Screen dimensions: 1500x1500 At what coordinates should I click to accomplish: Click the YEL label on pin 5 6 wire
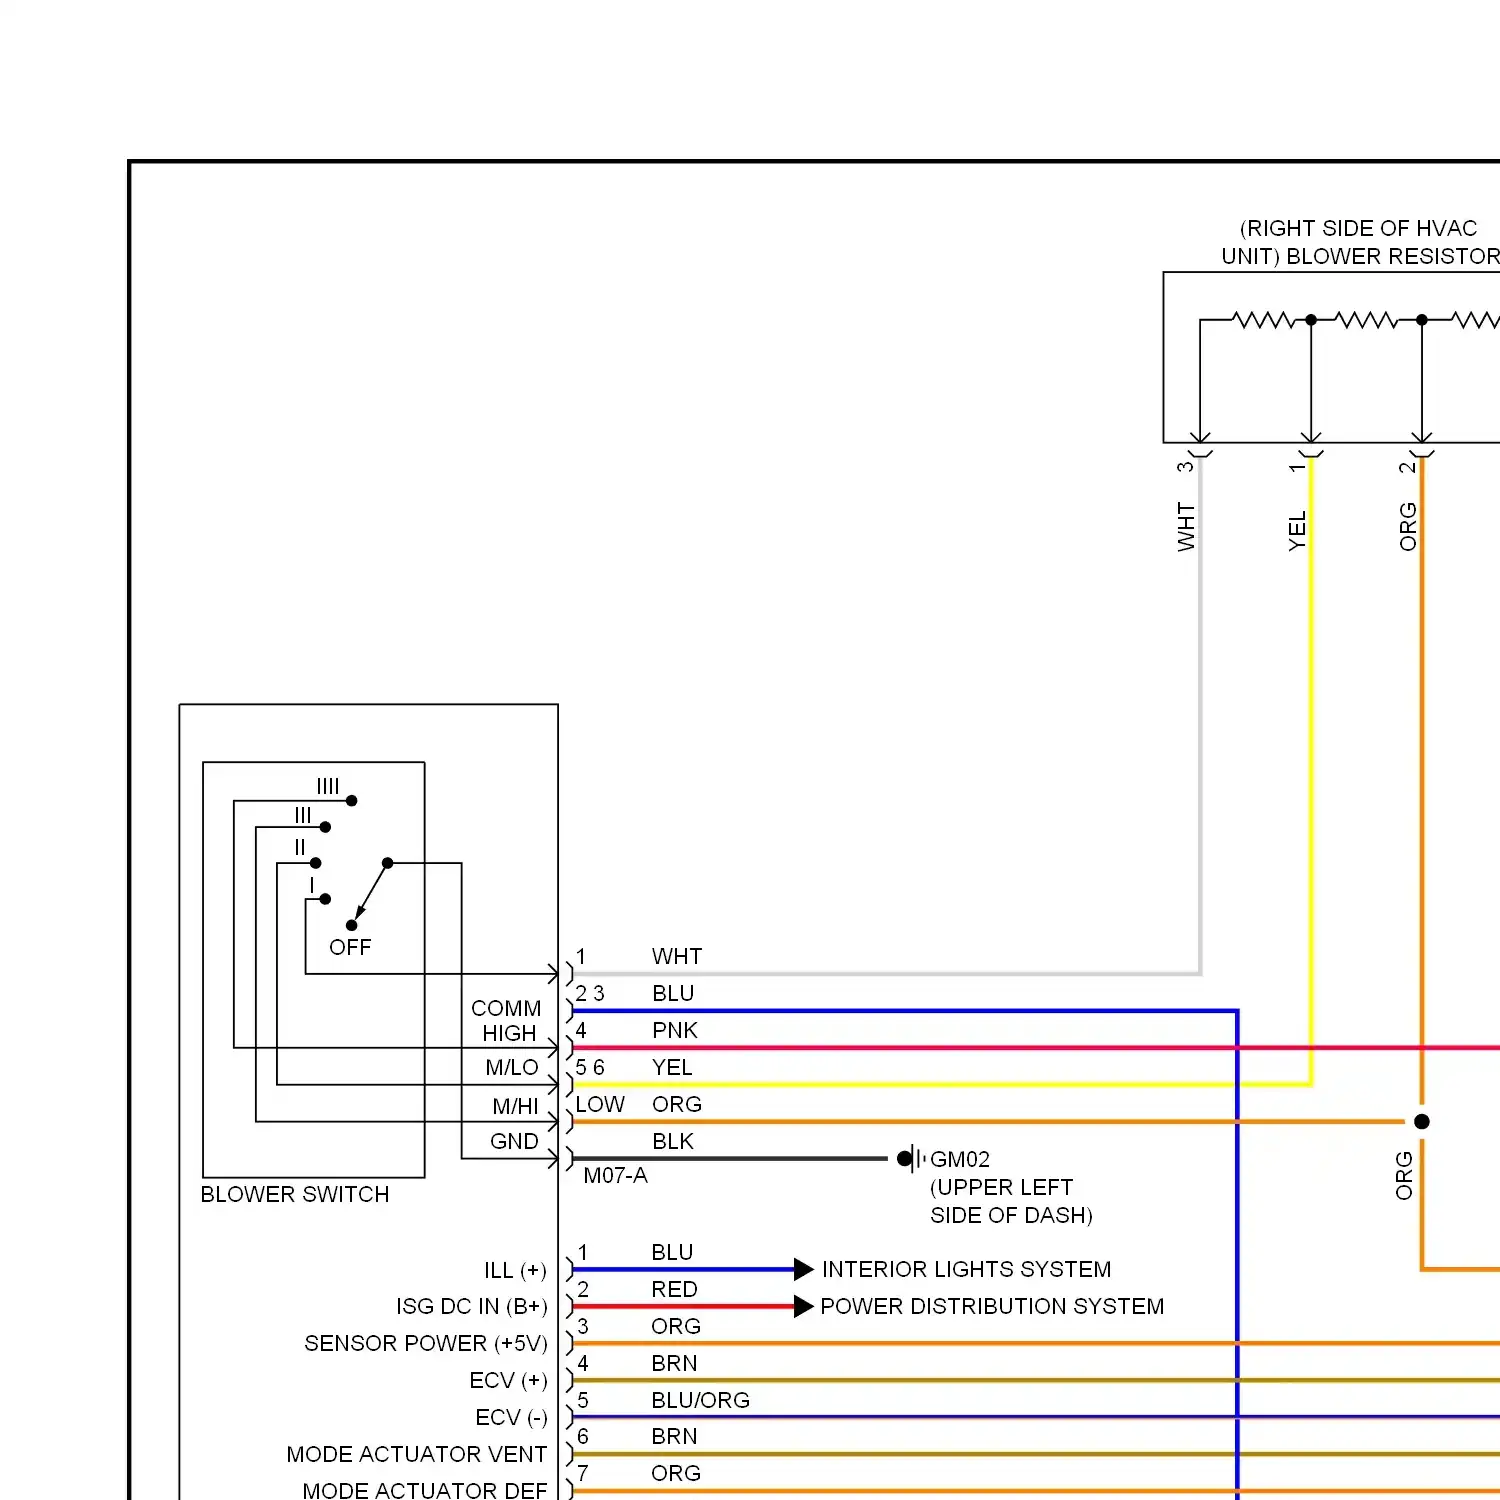point(672,1067)
